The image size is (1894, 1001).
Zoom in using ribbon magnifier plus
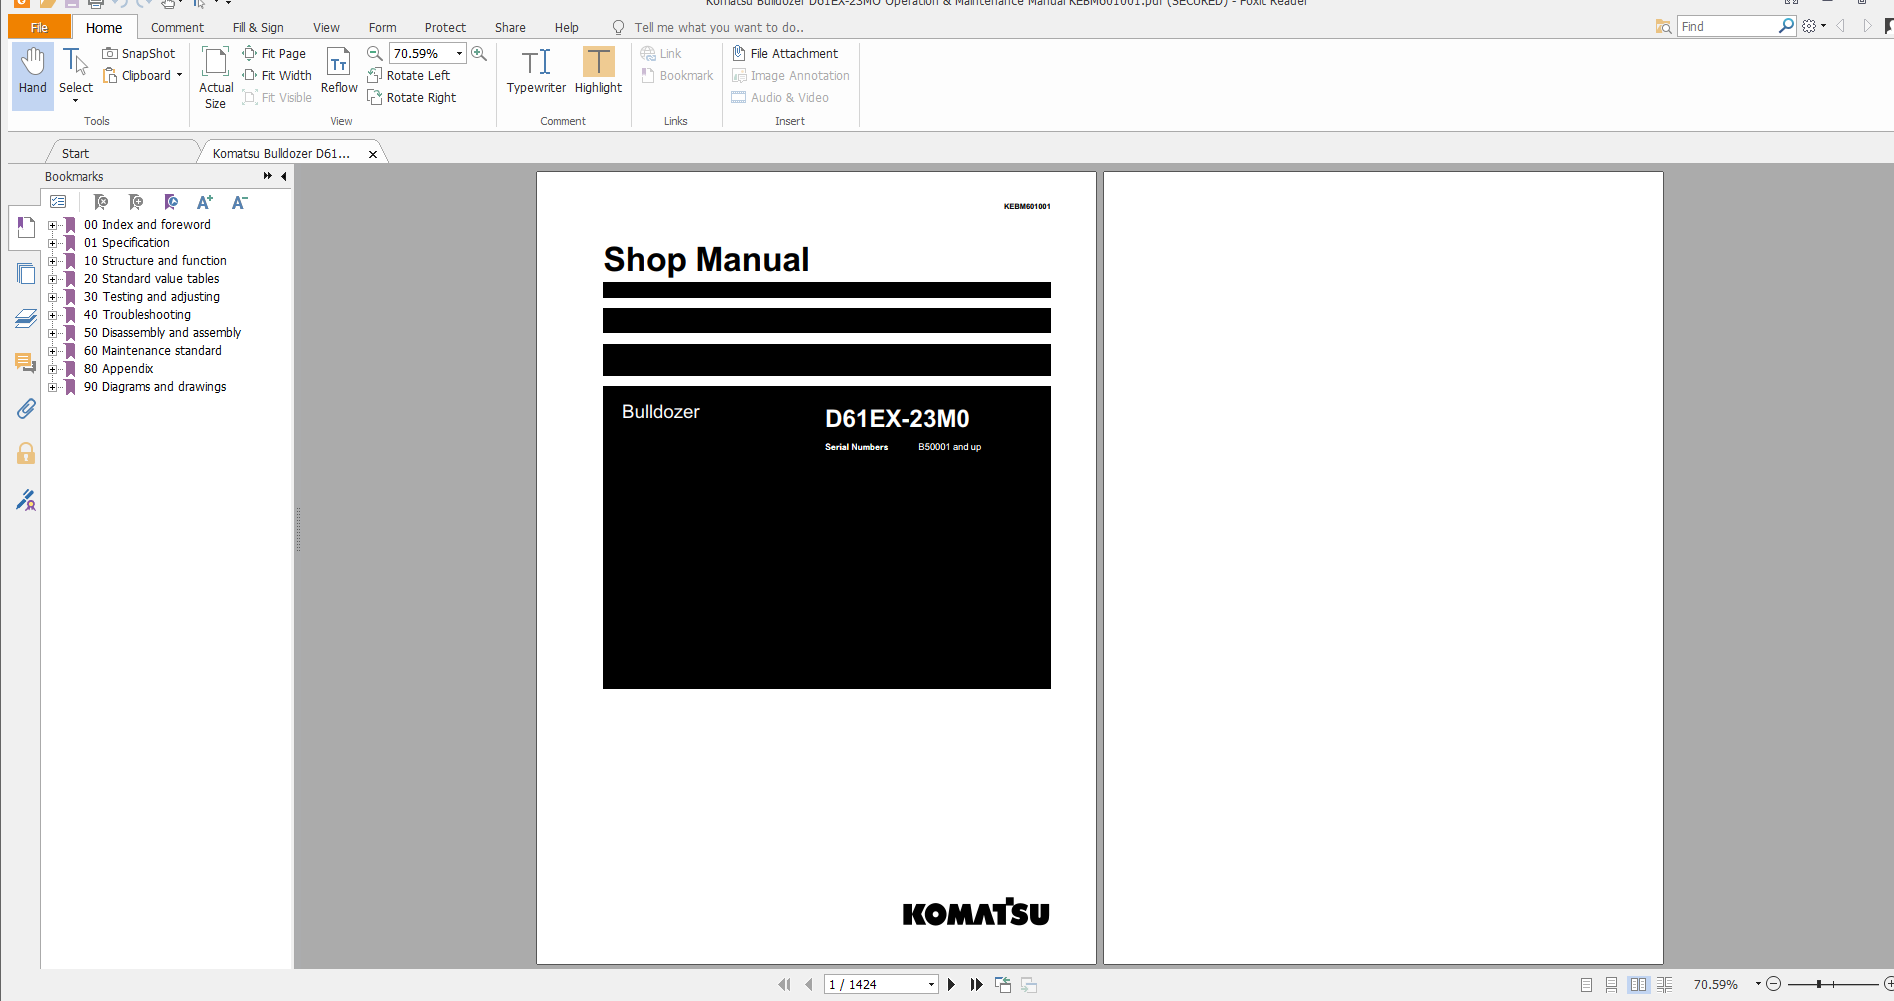pos(479,54)
